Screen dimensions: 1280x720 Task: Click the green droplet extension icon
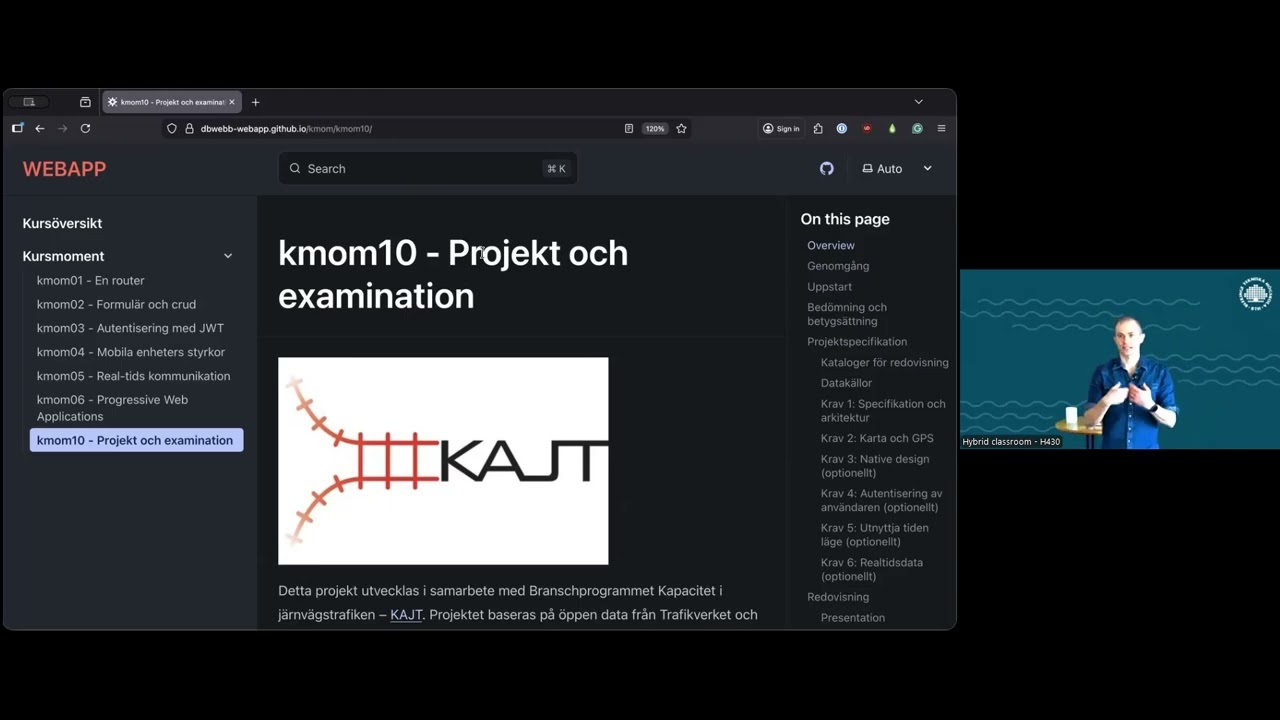(892, 128)
